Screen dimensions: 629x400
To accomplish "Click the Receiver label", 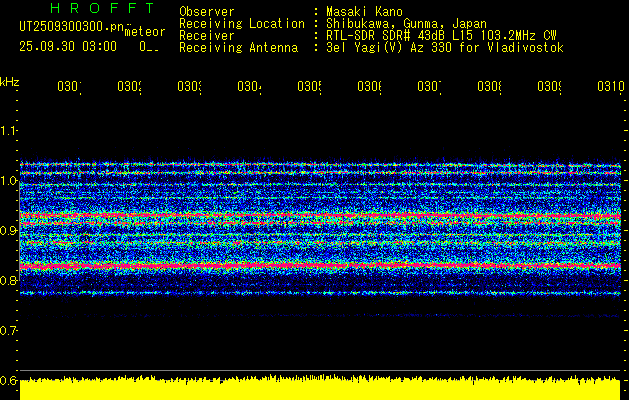I will 207,36.
